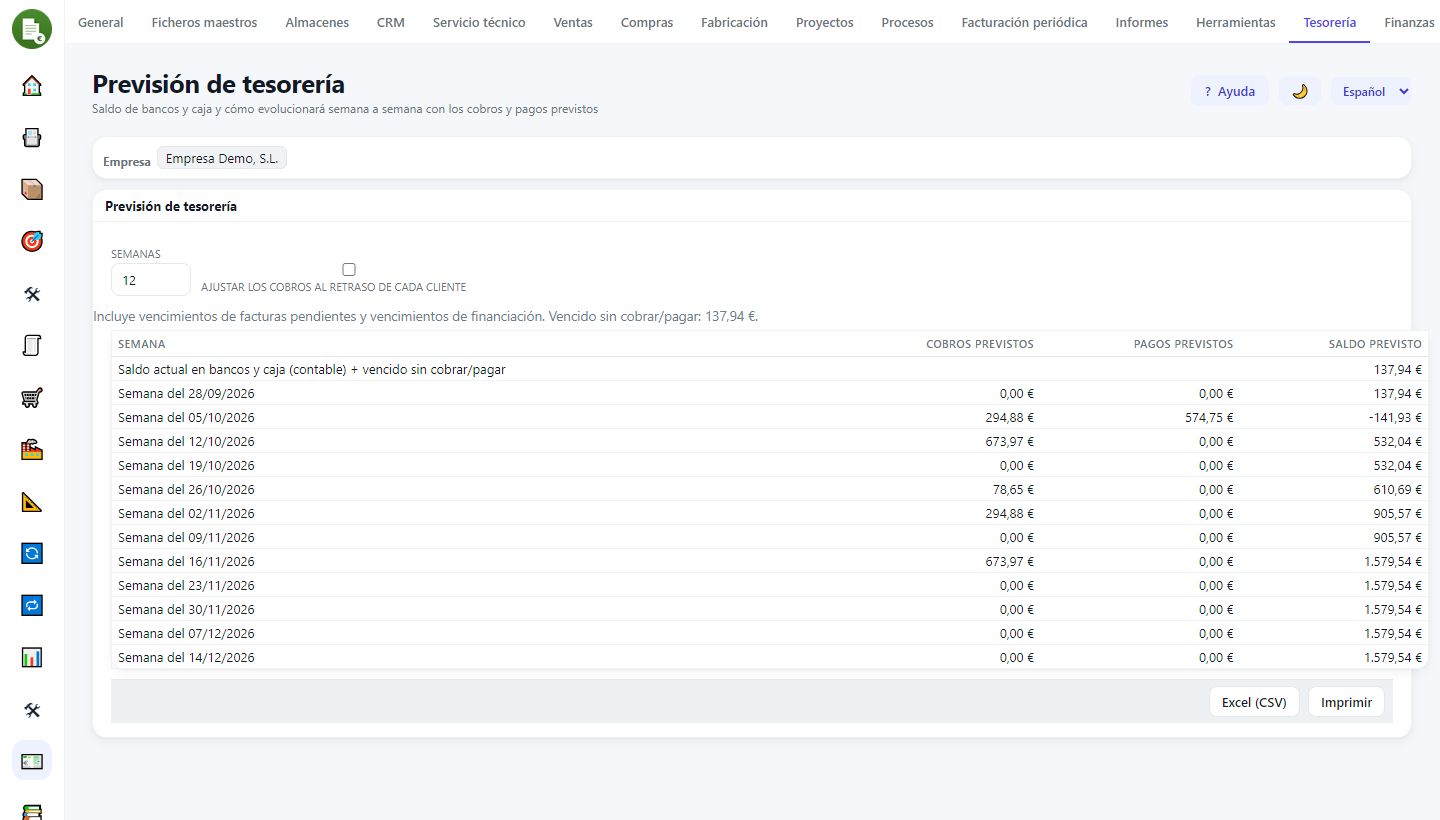Click the Semana column header
The image size is (1440, 820).
tap(142, 344)
